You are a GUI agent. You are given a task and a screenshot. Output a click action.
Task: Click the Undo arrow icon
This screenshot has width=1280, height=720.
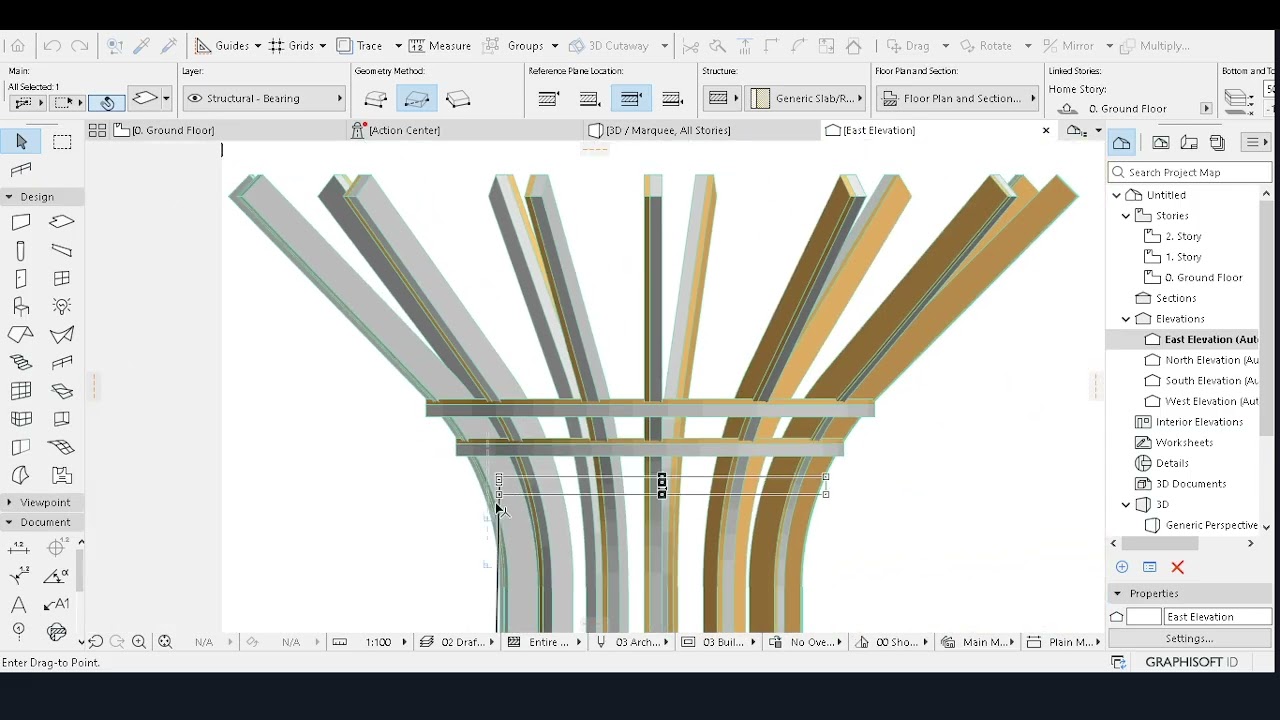pos(52,46)
